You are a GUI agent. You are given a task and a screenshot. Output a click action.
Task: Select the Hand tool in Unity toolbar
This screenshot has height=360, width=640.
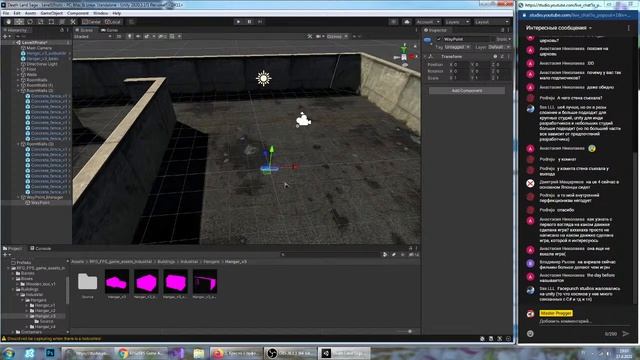click(8, 22)
